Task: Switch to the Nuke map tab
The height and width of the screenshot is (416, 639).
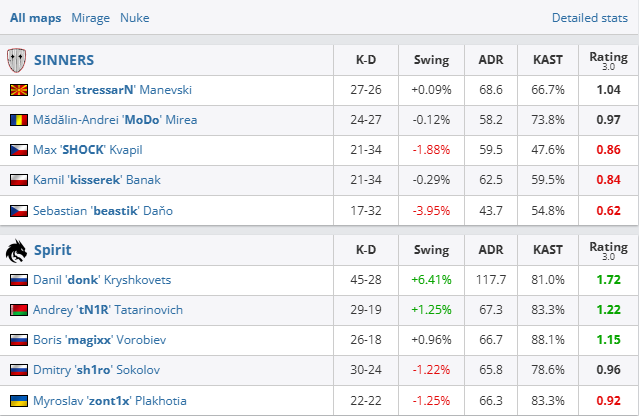Action: pyautogui.click(x=135, y=18)
